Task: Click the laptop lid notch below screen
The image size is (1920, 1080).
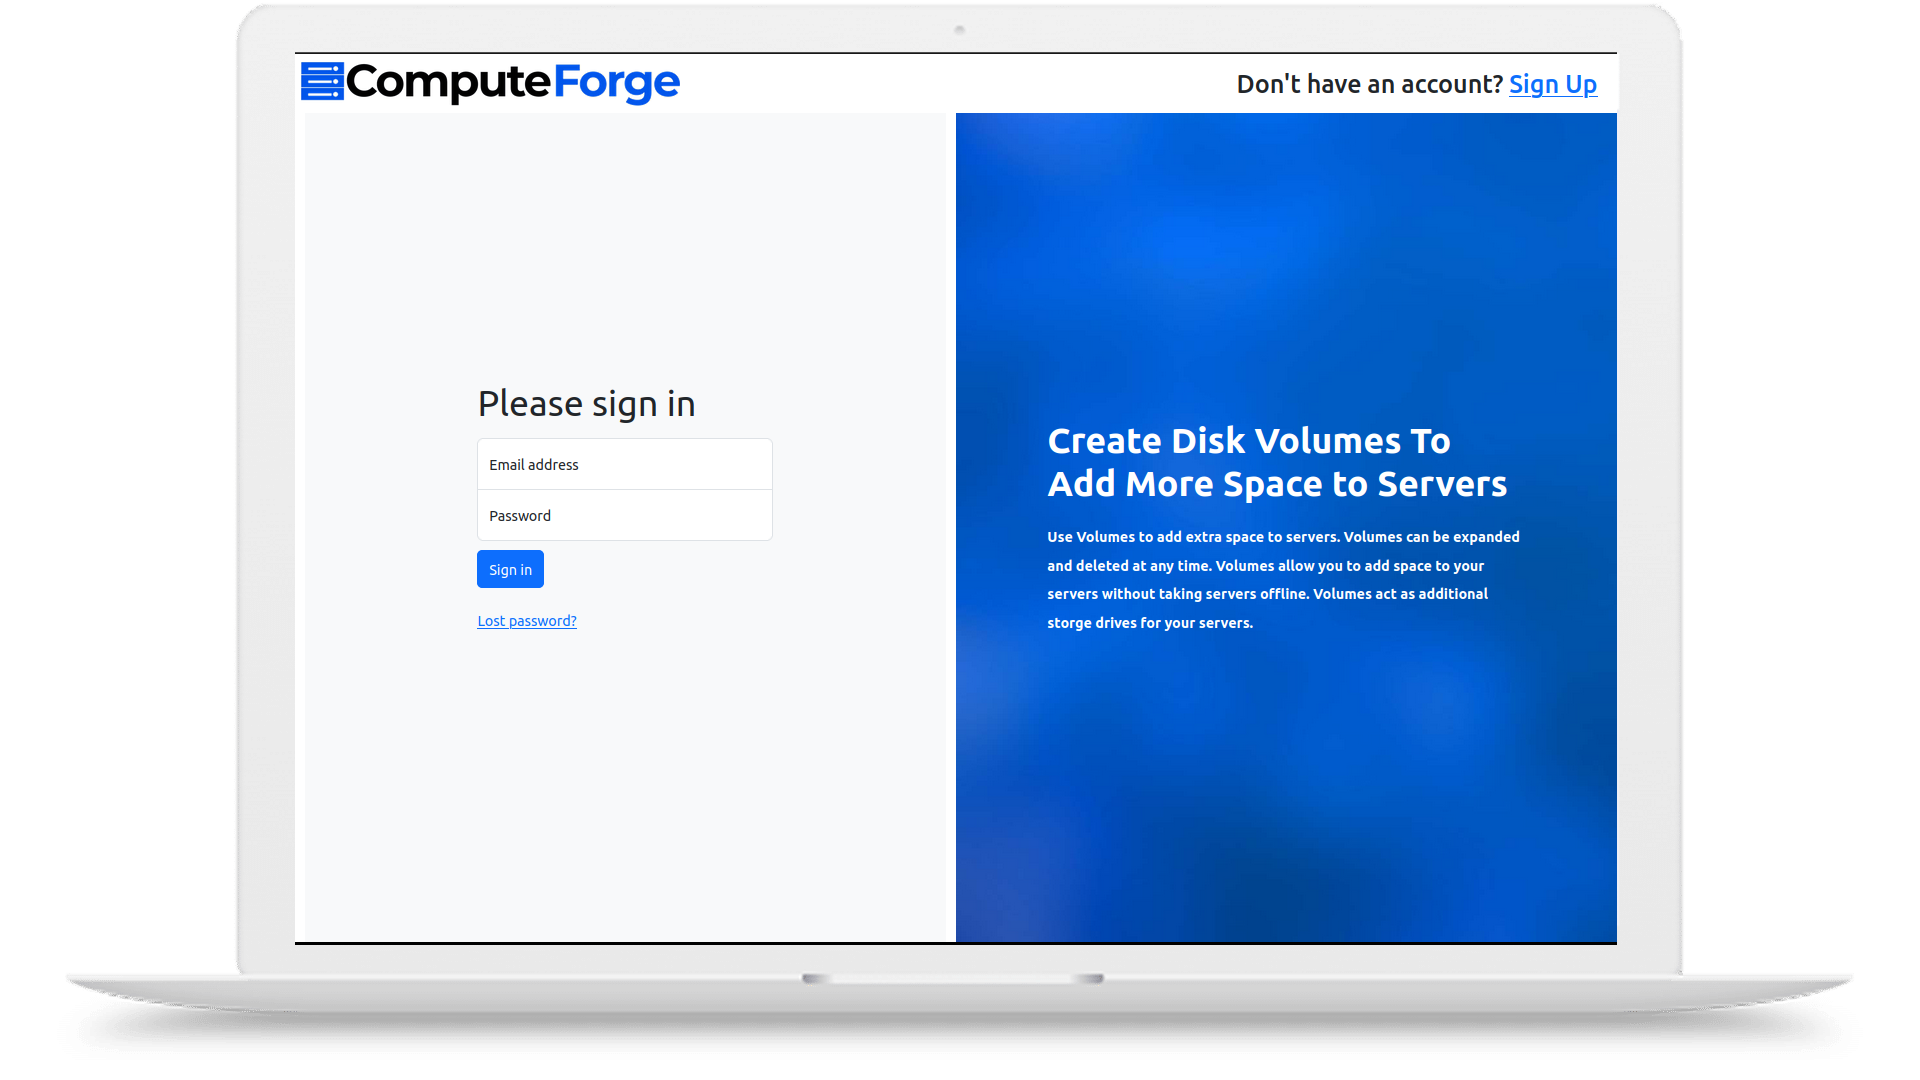Action: click(952, 979)
